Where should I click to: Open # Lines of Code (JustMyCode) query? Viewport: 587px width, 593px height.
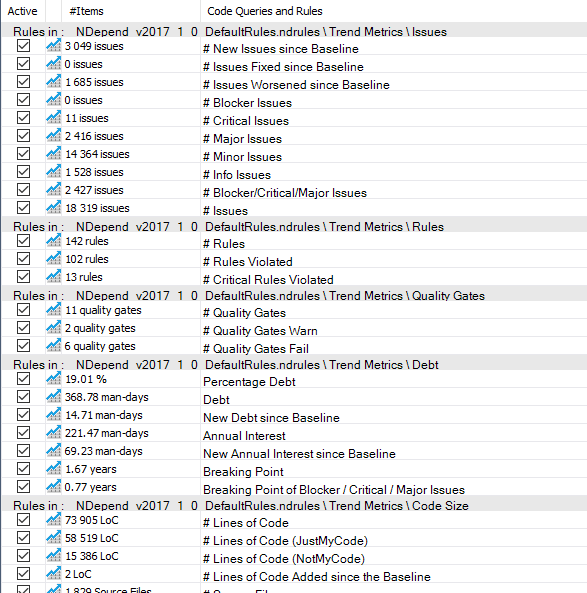click(x=286, y=541)
